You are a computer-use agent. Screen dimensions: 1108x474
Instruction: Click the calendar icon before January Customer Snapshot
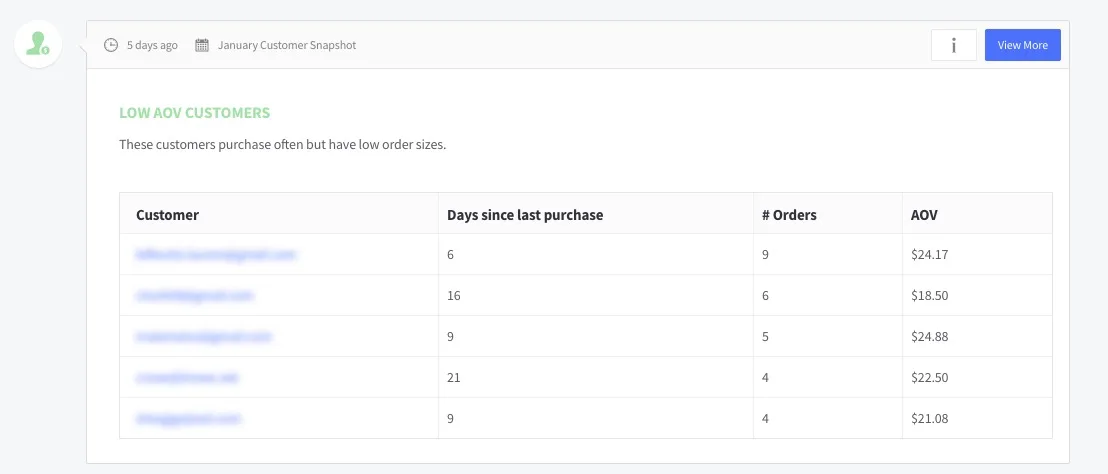pyautogui.click(x=202, y=45)
